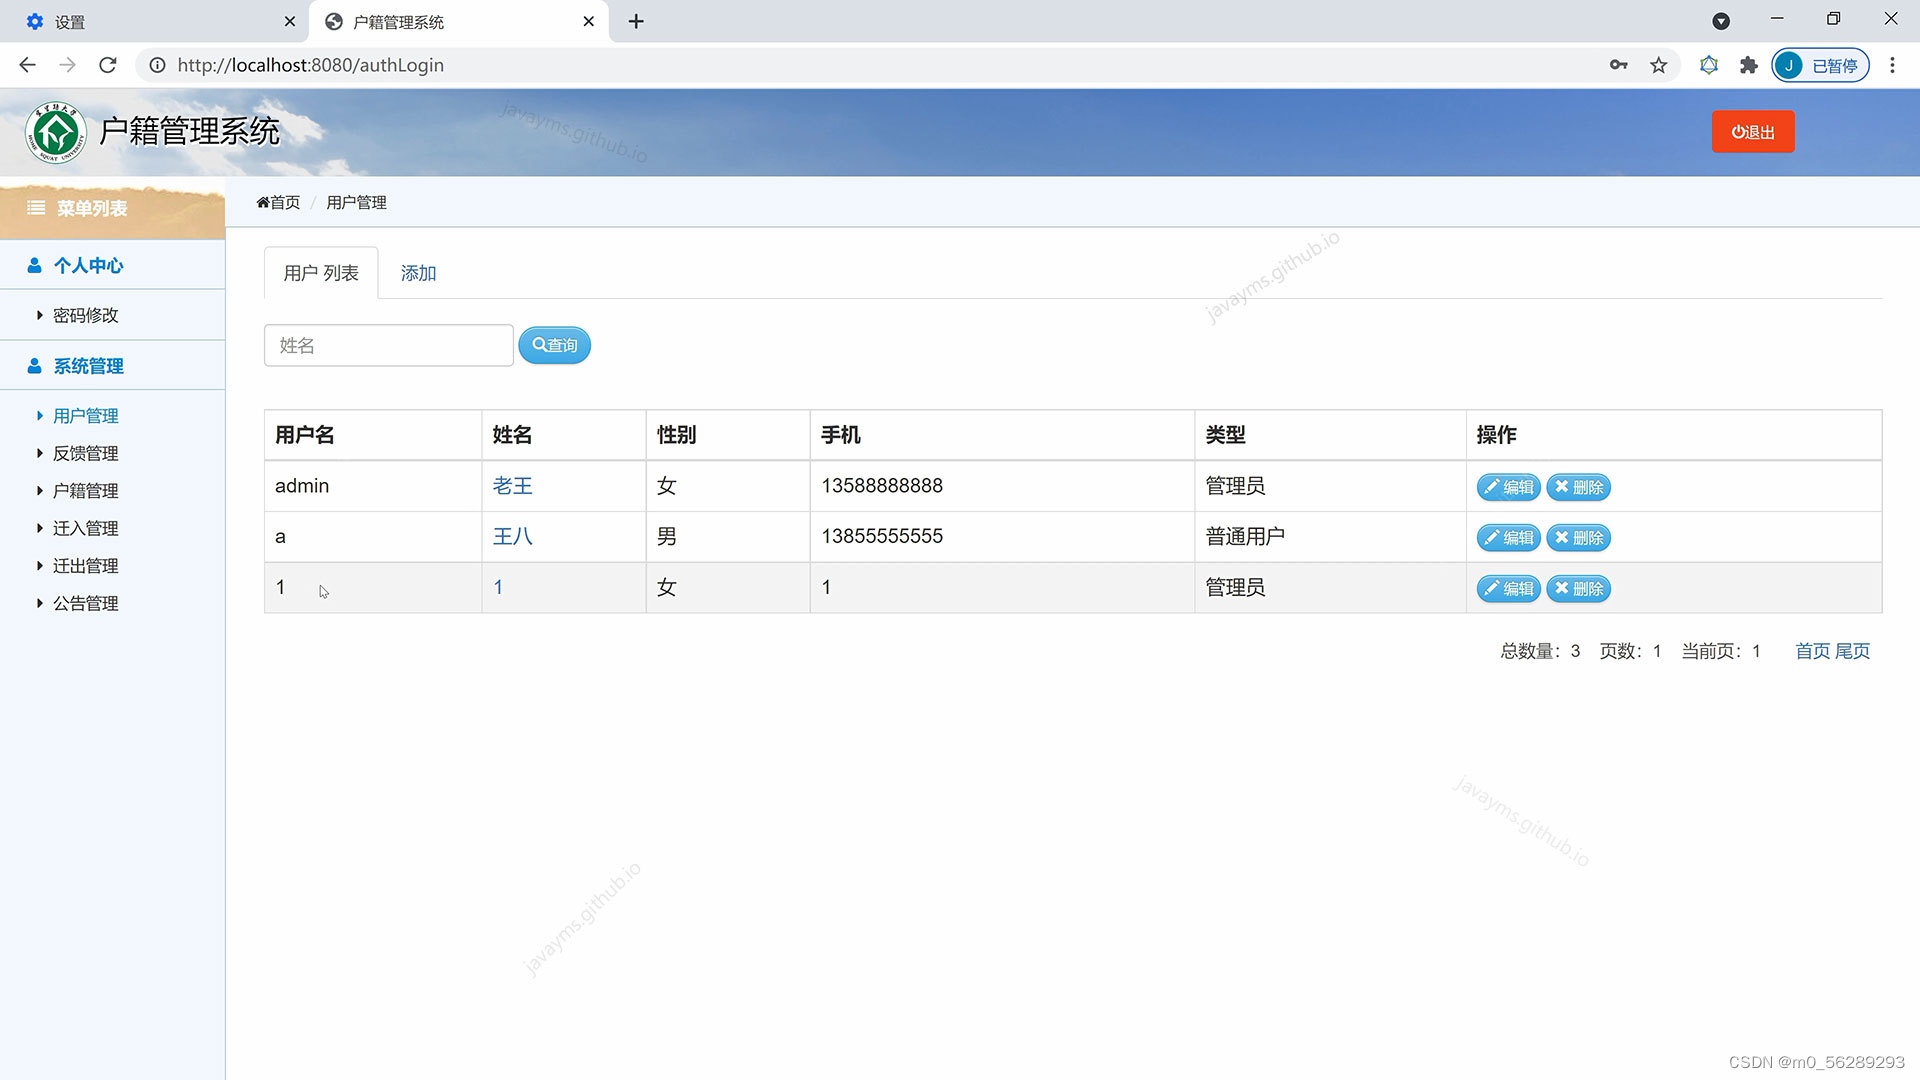
Task: Click the home icon in breadcrumb
Action: click(x=263, y=203)
